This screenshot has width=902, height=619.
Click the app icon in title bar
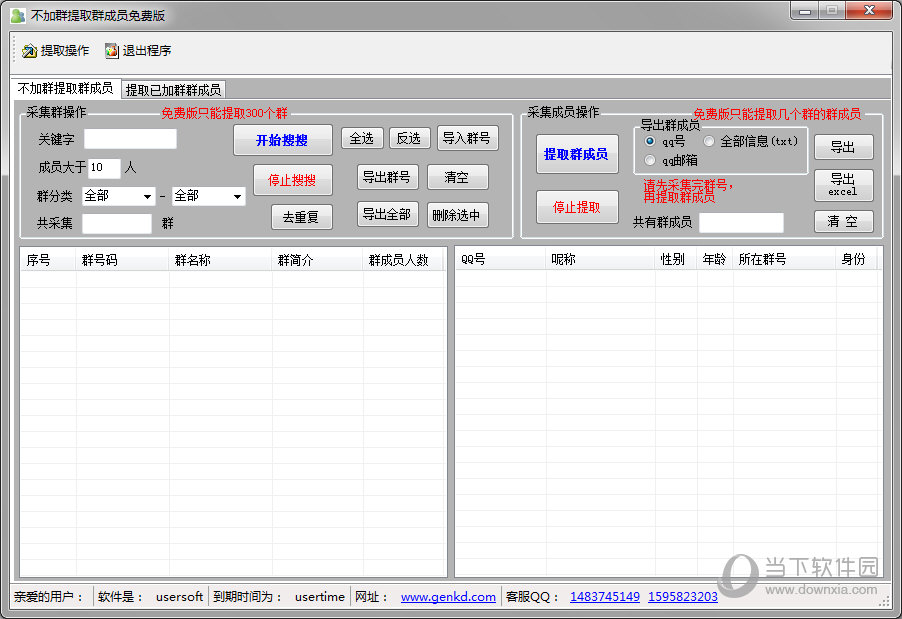click(x=17, y=16)
